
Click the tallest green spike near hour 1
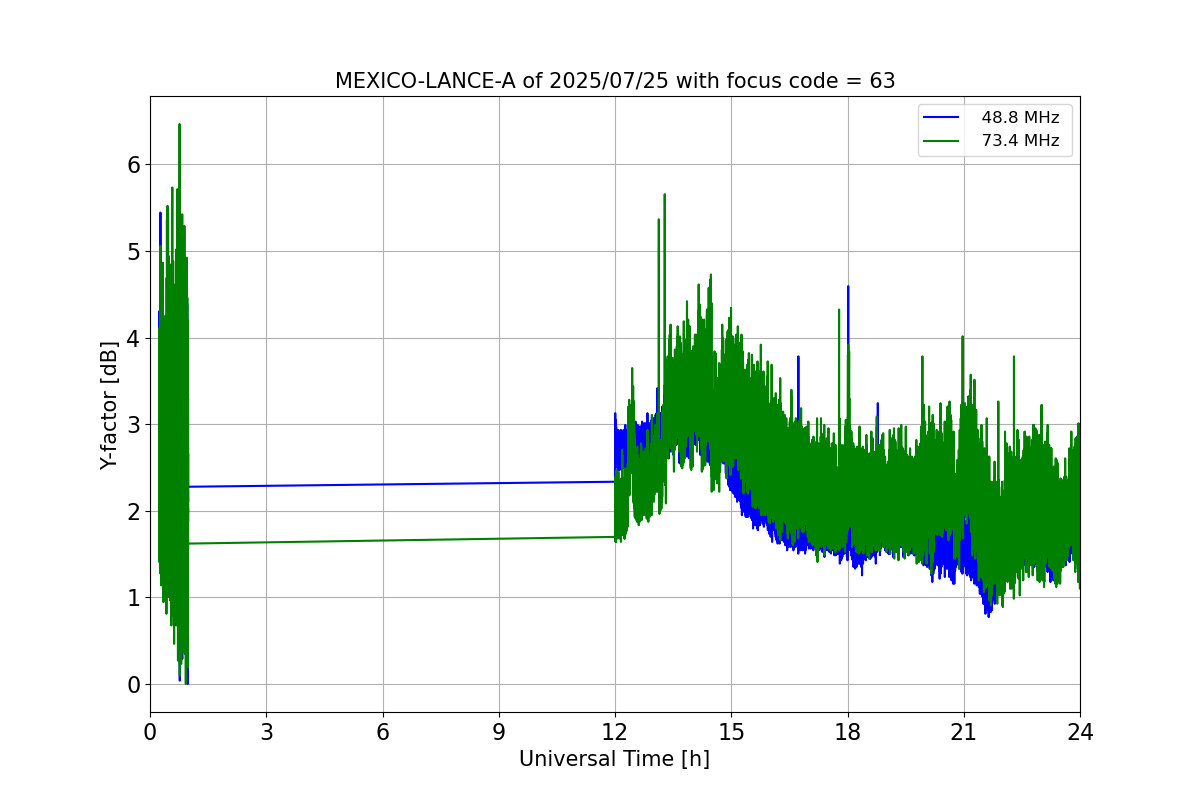179,126
